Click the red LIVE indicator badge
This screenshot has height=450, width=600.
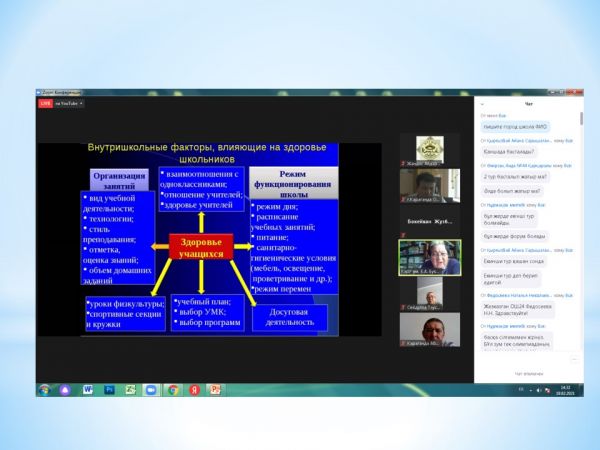44,102
